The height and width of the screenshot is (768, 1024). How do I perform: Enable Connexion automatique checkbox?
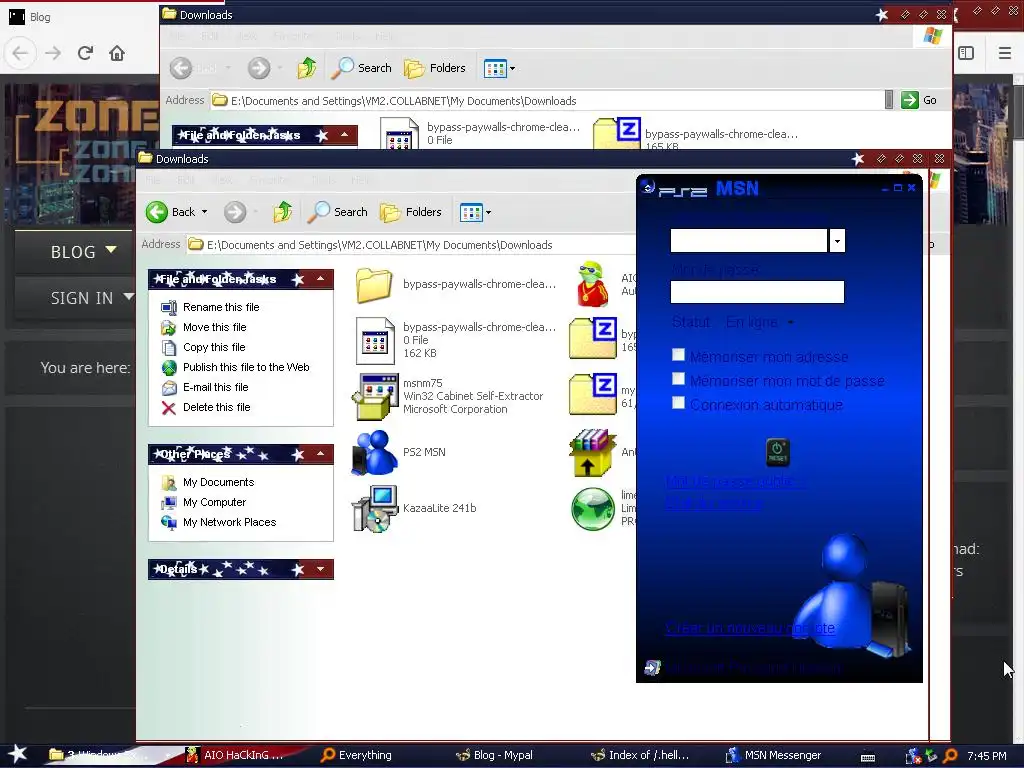tap(679, 402)
